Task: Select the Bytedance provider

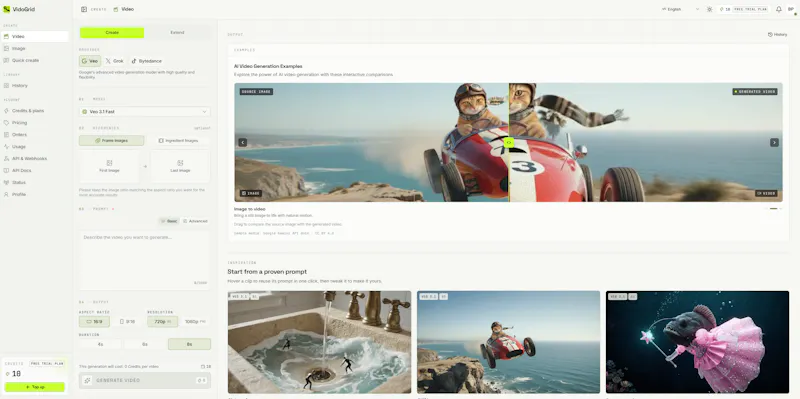Action: 146,61
